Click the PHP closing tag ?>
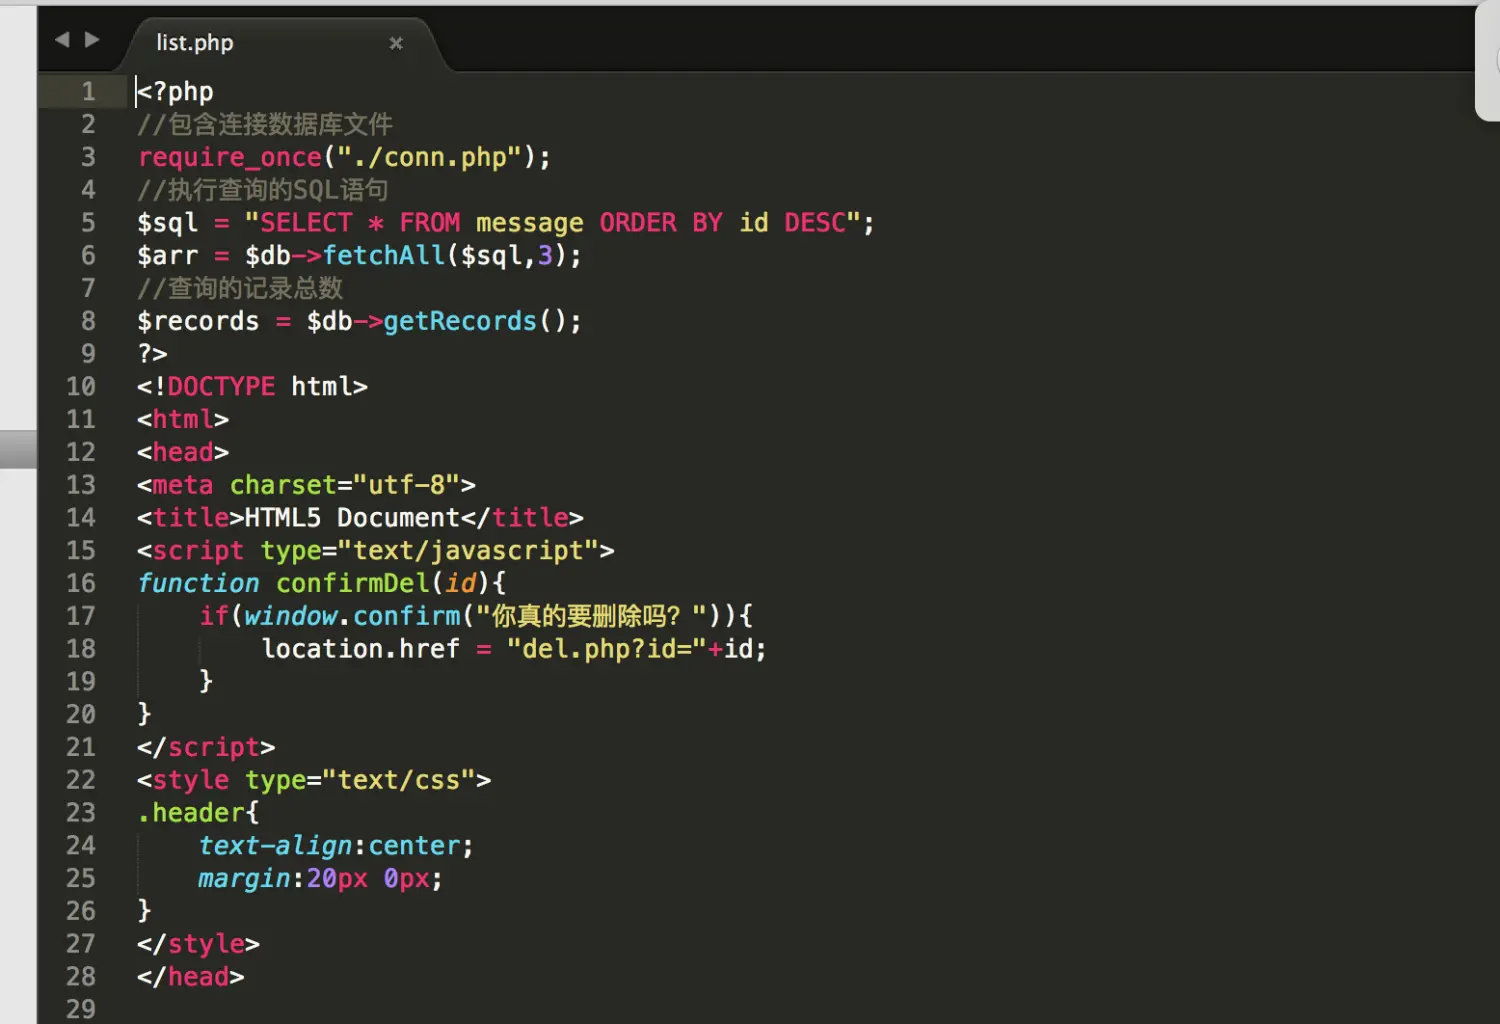Viewport: 1500px width, 1024px height. pyautogui.click(x=153, y=354)
